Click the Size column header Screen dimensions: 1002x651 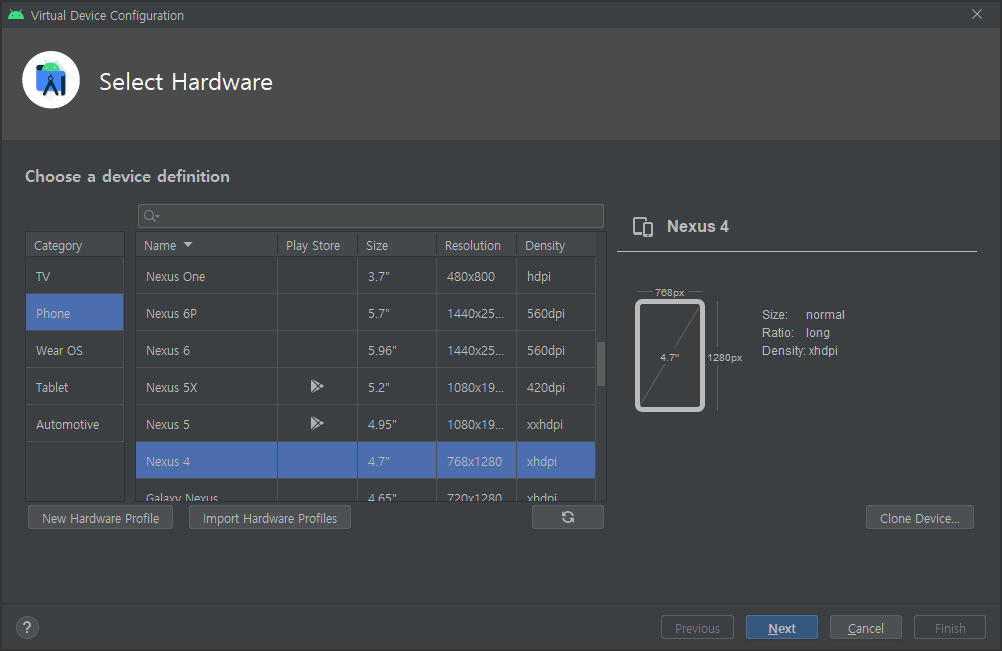pos(397,245)
